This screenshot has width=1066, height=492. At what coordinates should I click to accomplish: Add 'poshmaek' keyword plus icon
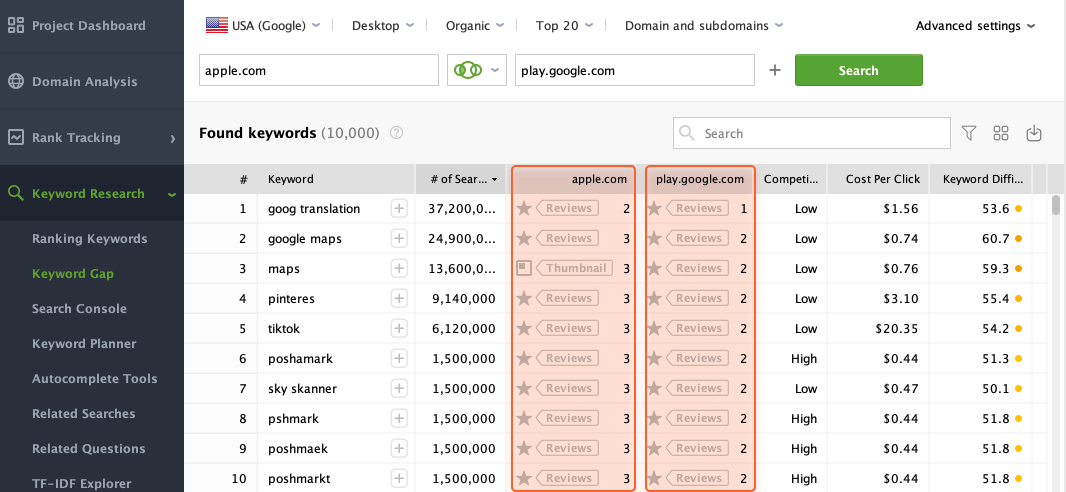[x=399, y=449]
